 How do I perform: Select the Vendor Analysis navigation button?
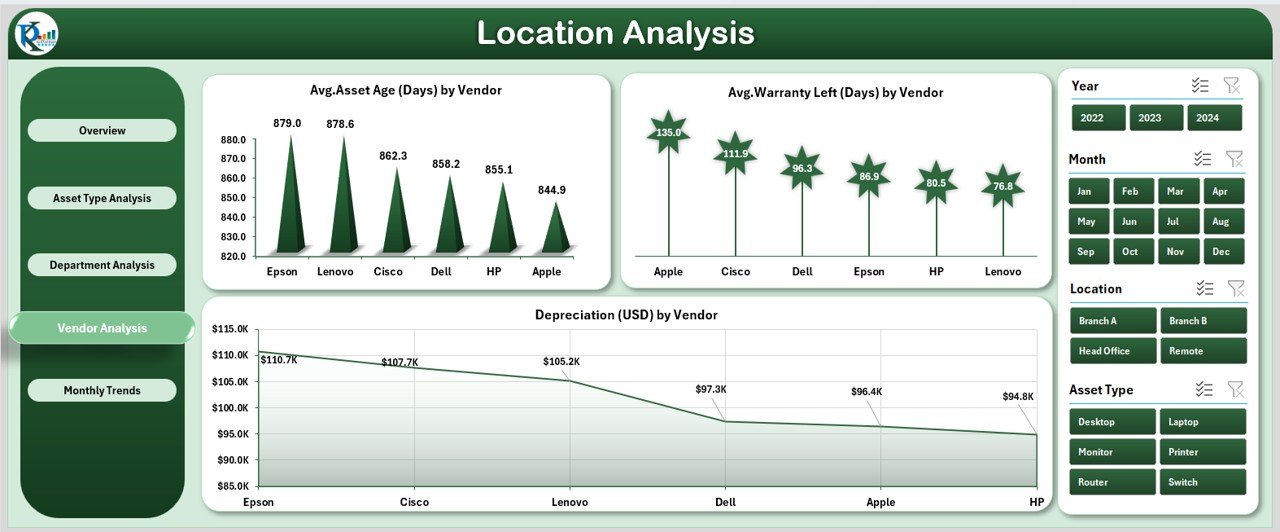pos(102,328)
